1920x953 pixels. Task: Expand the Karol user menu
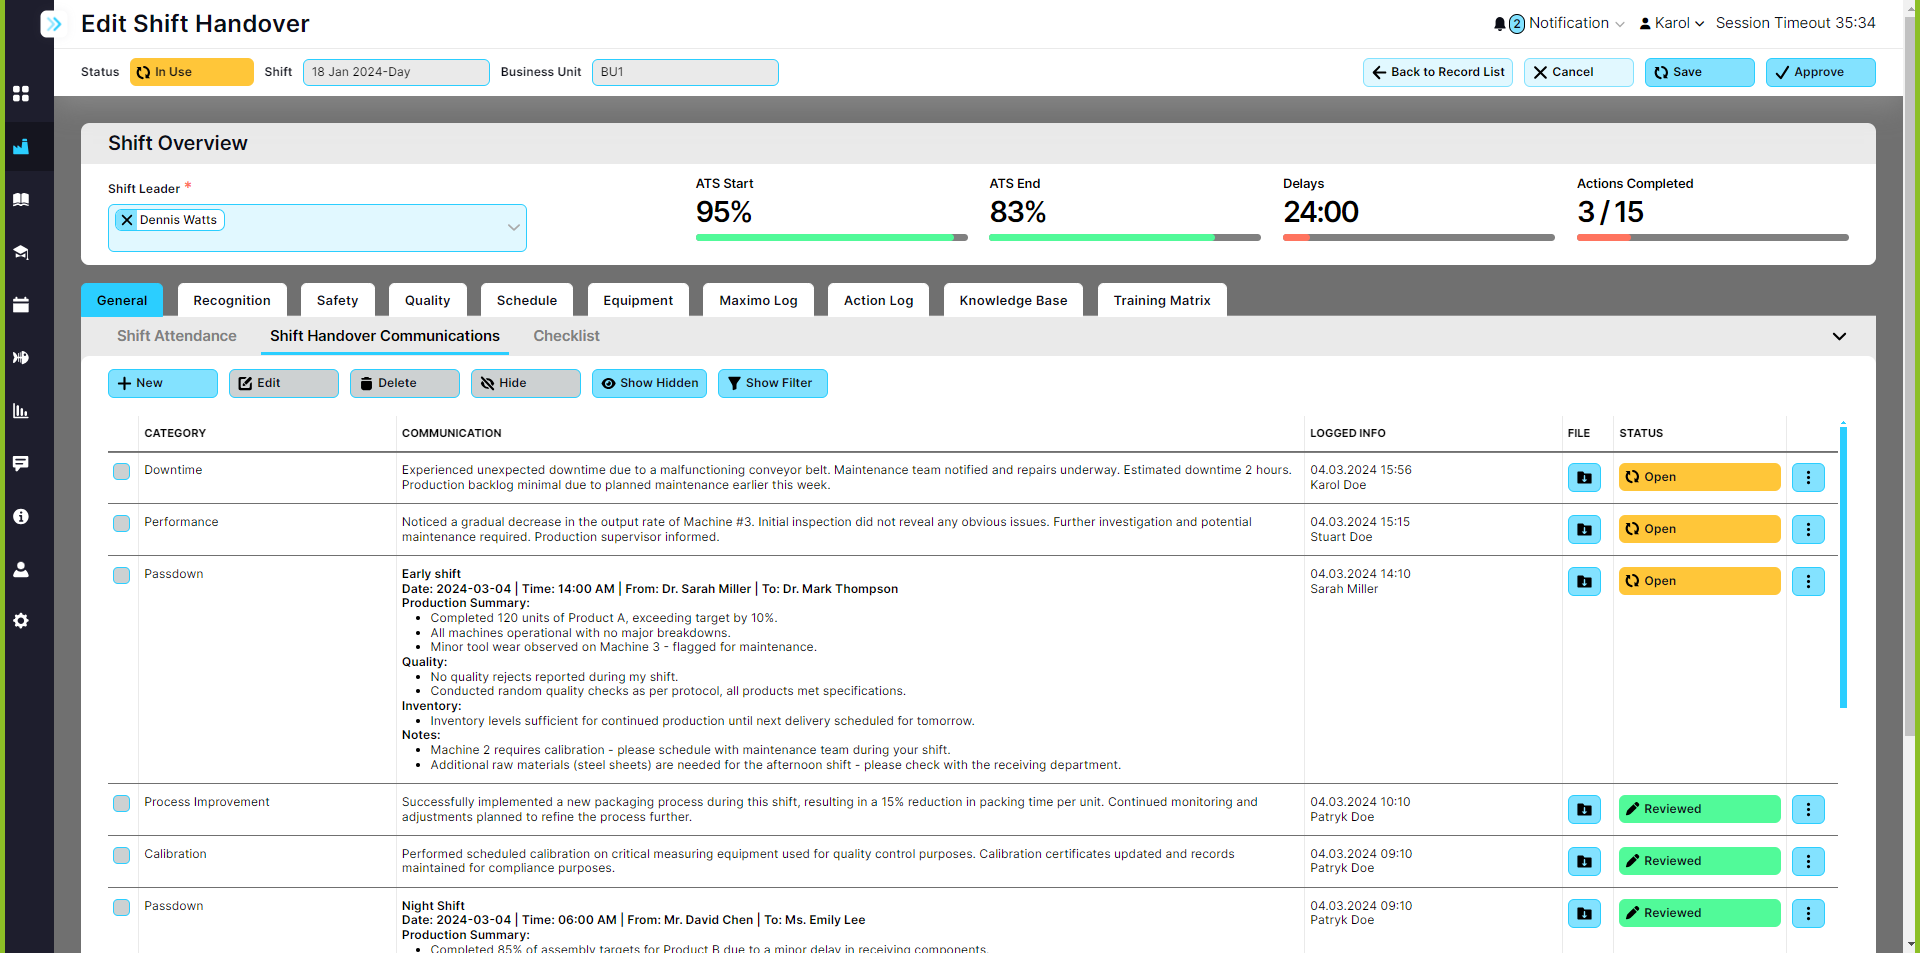(1671, 22)
